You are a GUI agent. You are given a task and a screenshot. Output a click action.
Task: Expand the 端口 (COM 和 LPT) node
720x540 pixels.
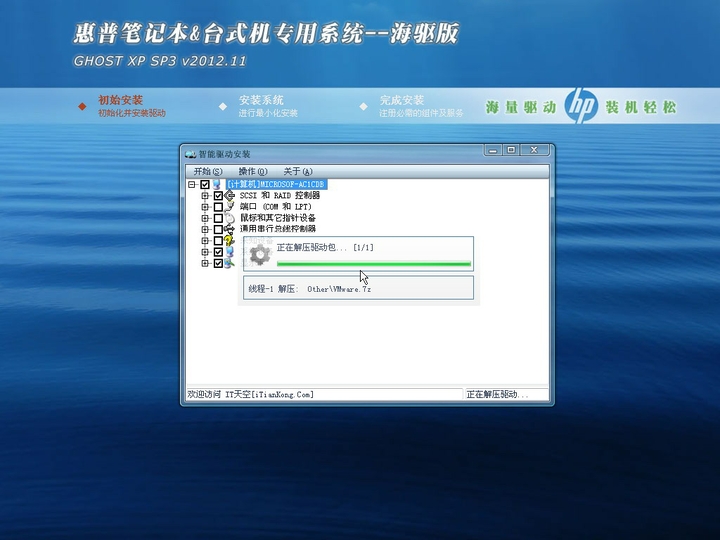click(x=205, y=207)
